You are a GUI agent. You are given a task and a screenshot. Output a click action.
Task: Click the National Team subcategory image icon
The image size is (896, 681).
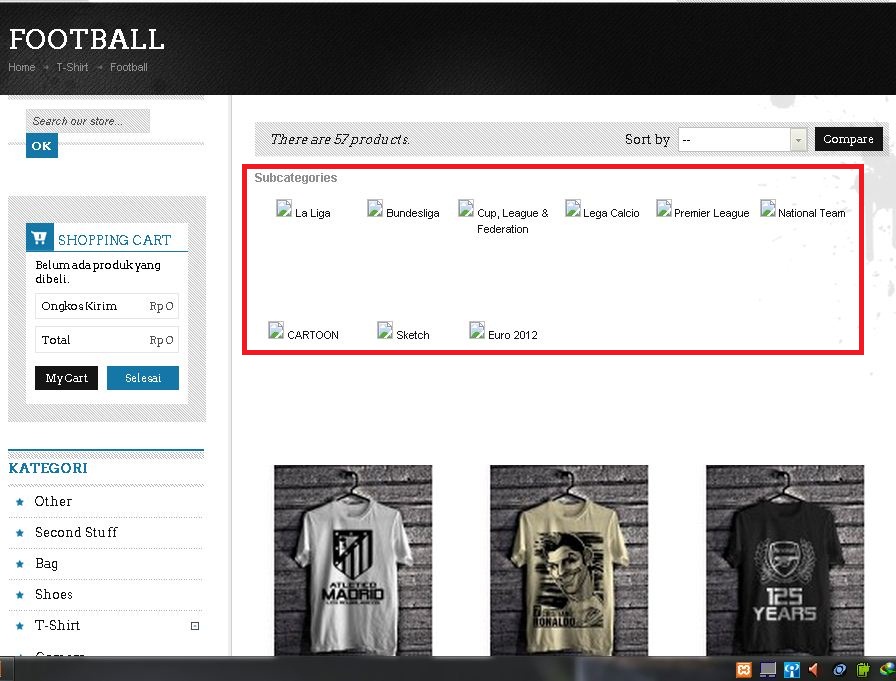[767, 209]
